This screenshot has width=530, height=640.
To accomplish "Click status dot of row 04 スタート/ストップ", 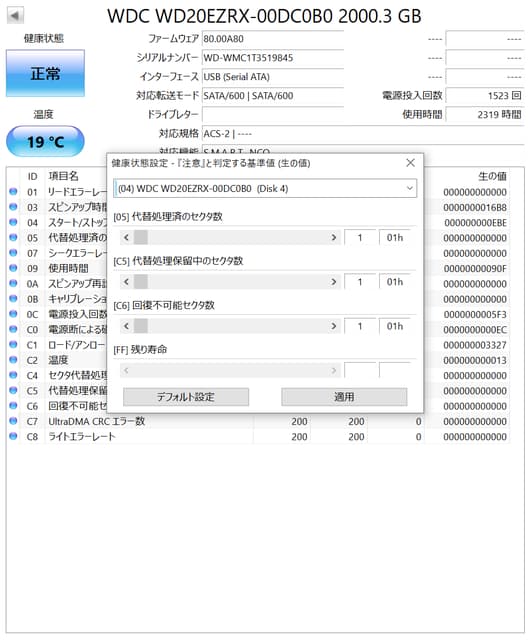I will point(13,222).
